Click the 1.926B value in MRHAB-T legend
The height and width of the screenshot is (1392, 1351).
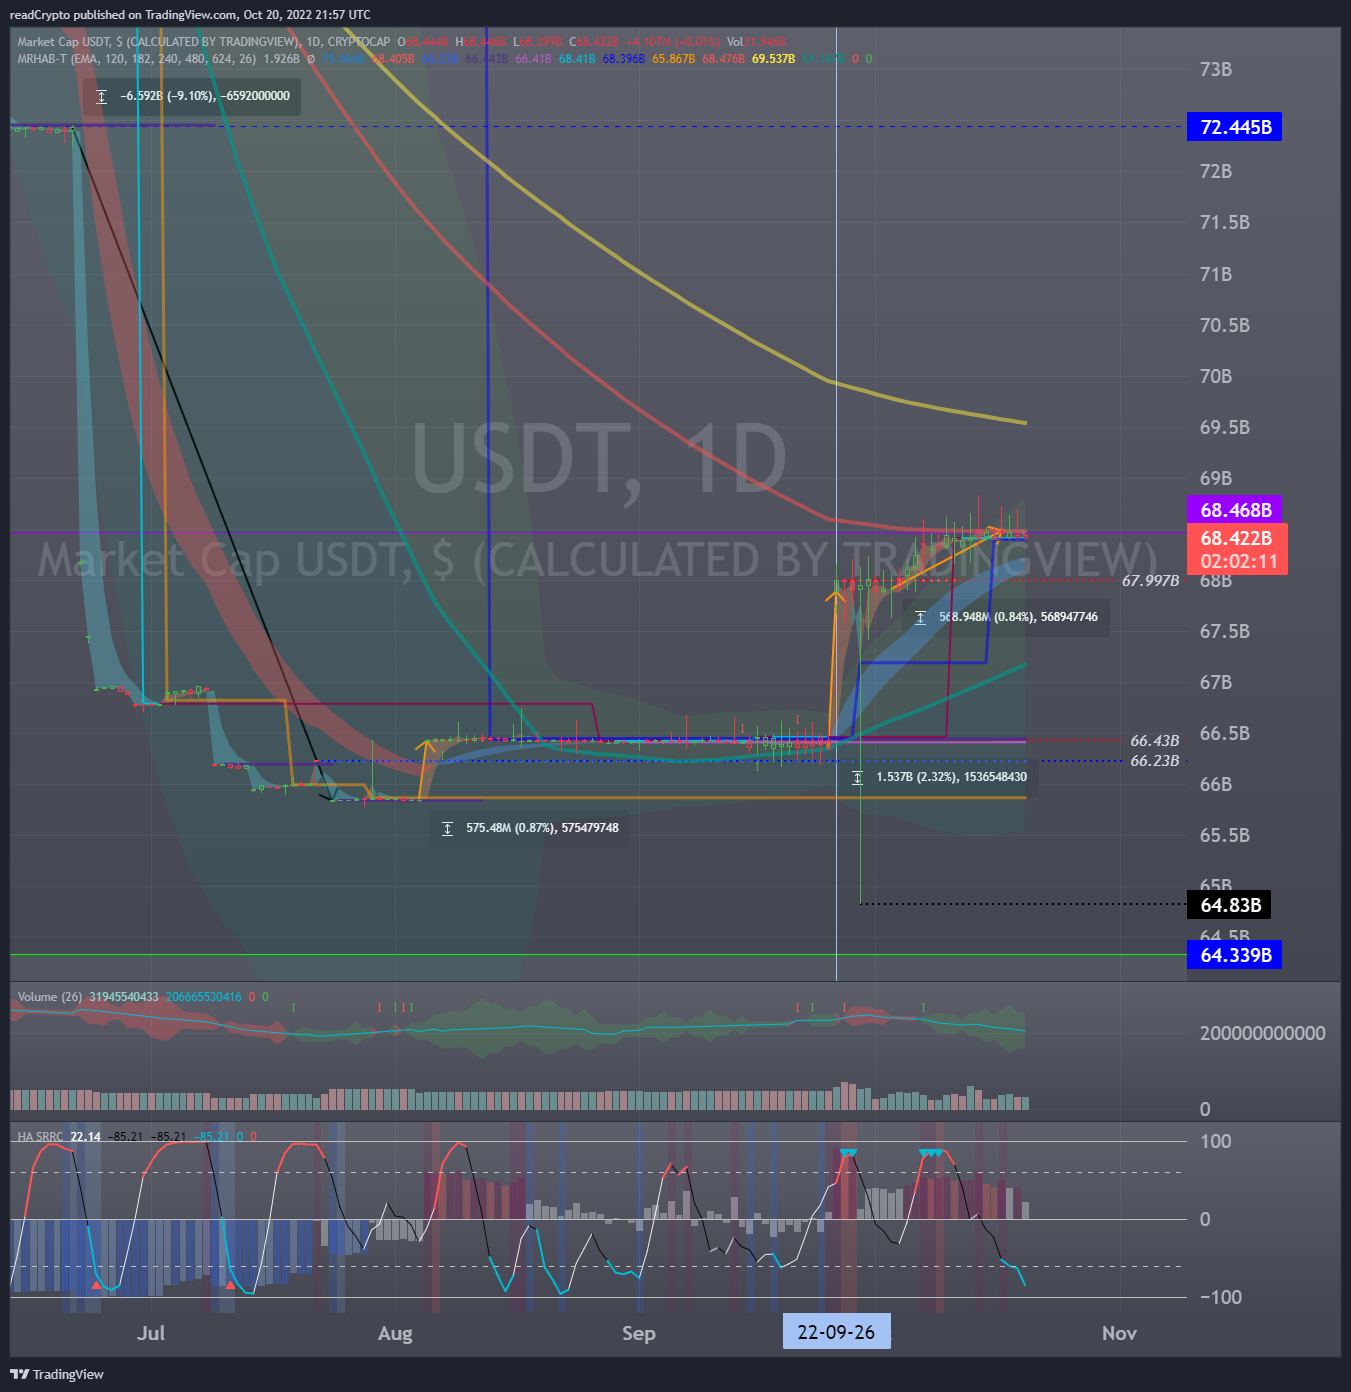tap(282, 59)
